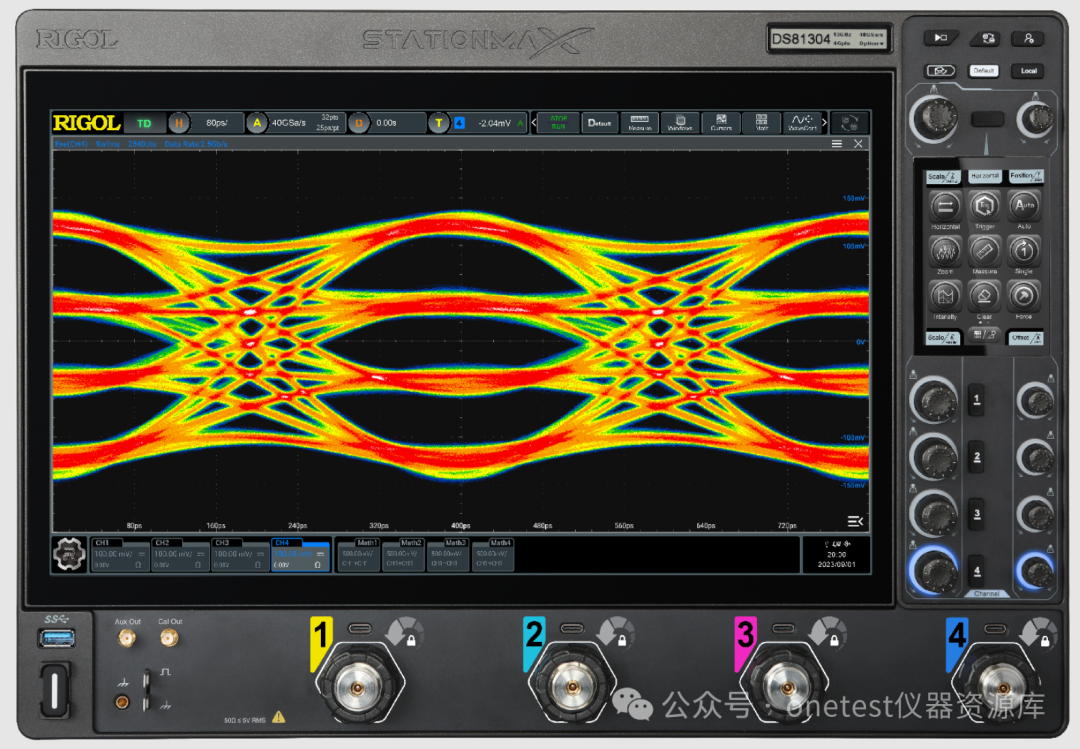Push the button left of hardware Default
The image size is (1080, 749).
940,70
